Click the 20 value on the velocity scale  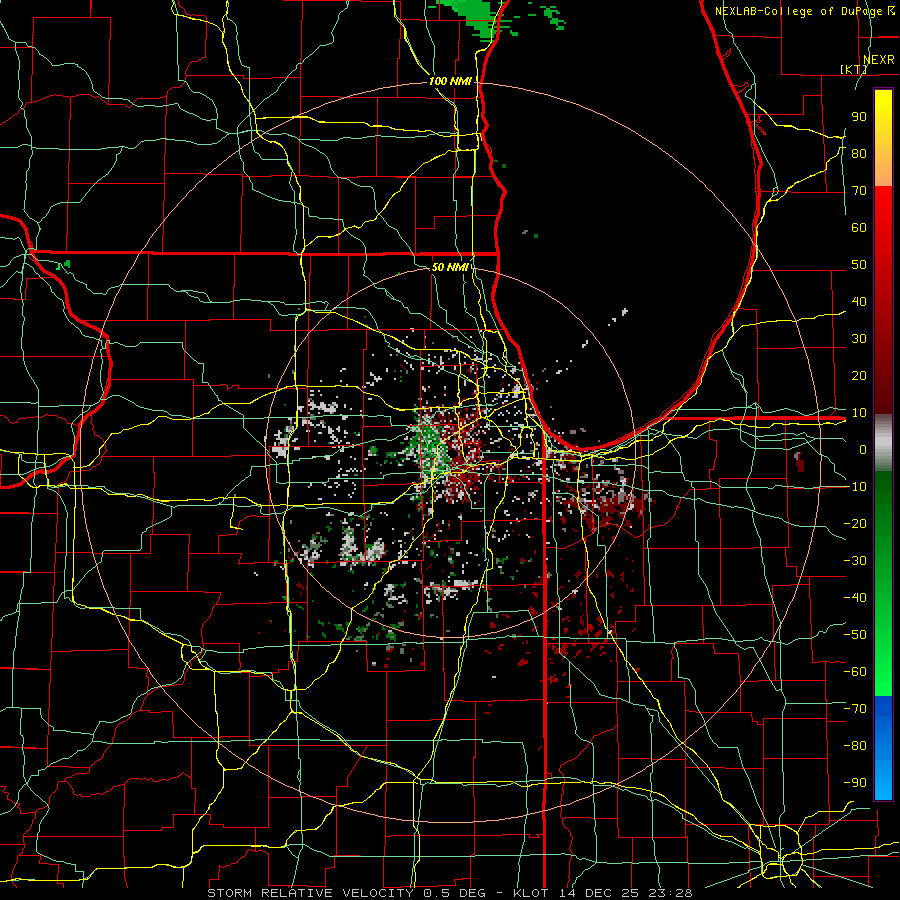click(859, 375)
